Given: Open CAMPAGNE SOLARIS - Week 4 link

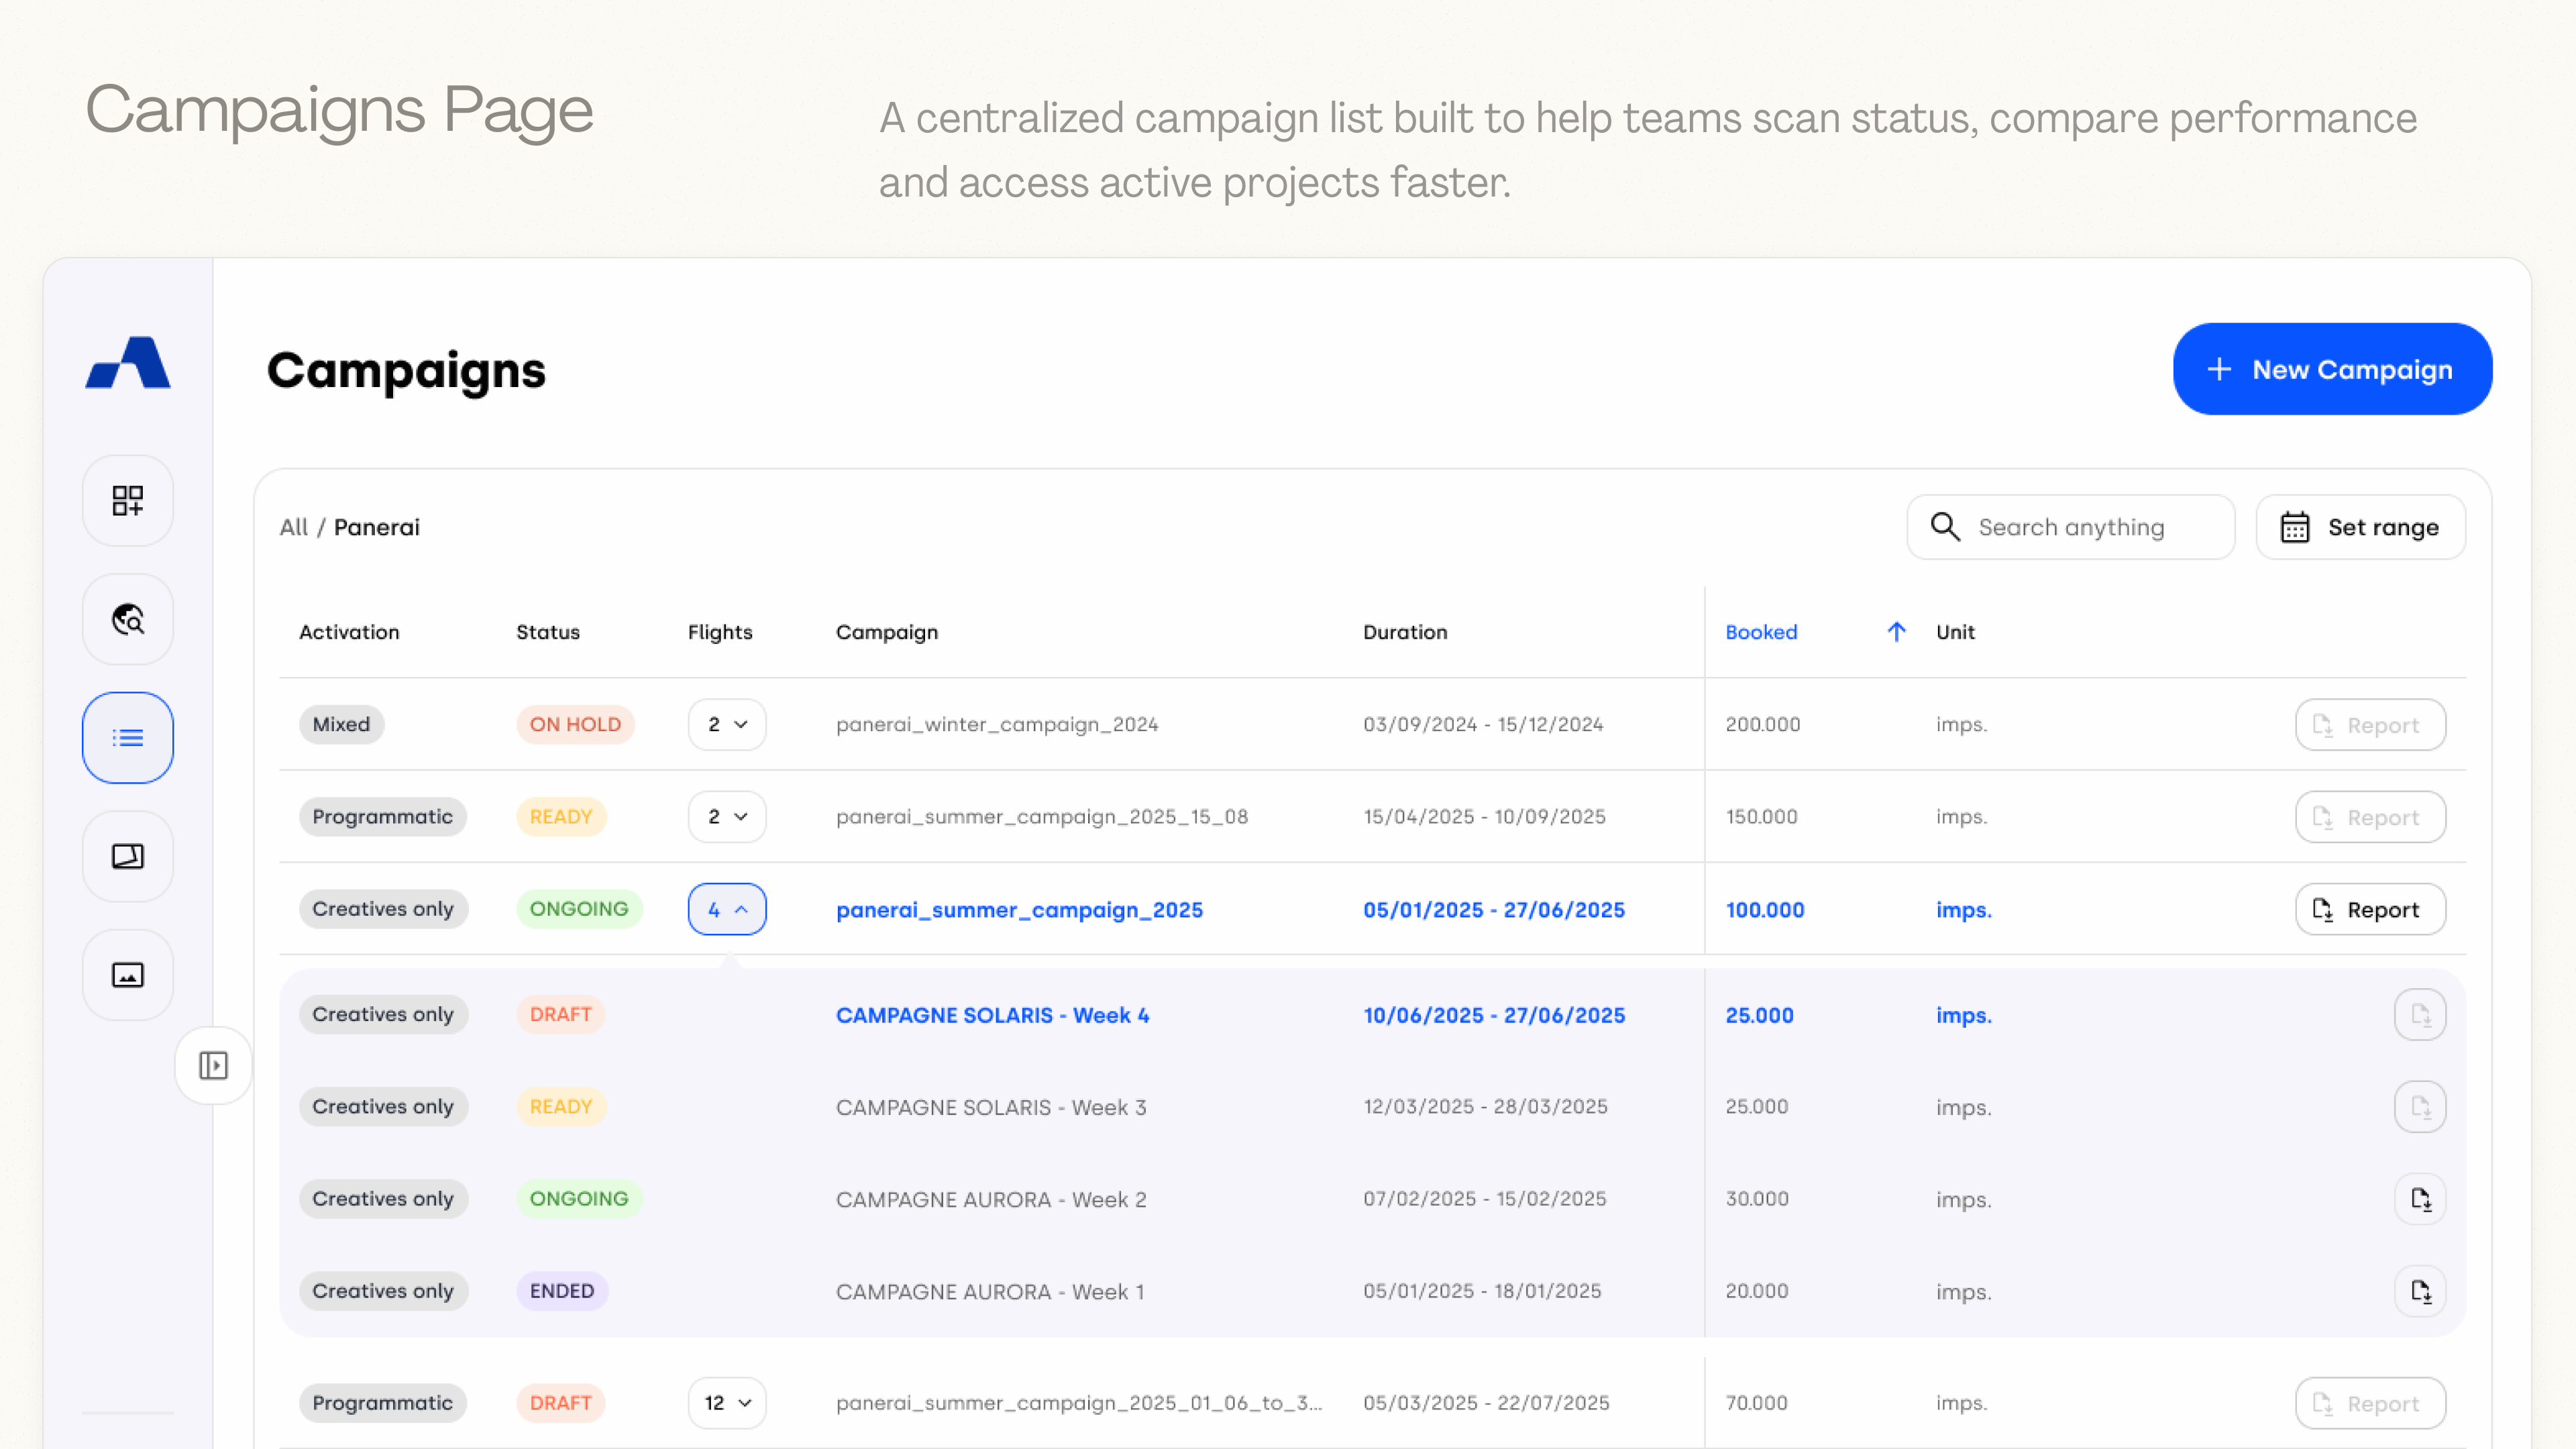Looking at the screenshot, I should point(992,1015).
